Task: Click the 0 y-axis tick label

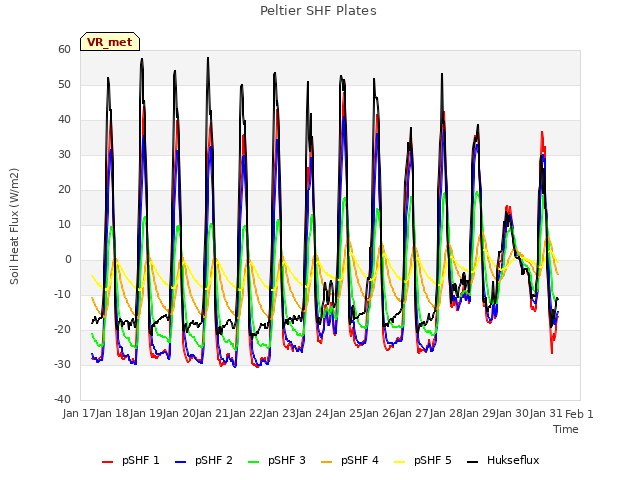Action: tap(68, 260)
